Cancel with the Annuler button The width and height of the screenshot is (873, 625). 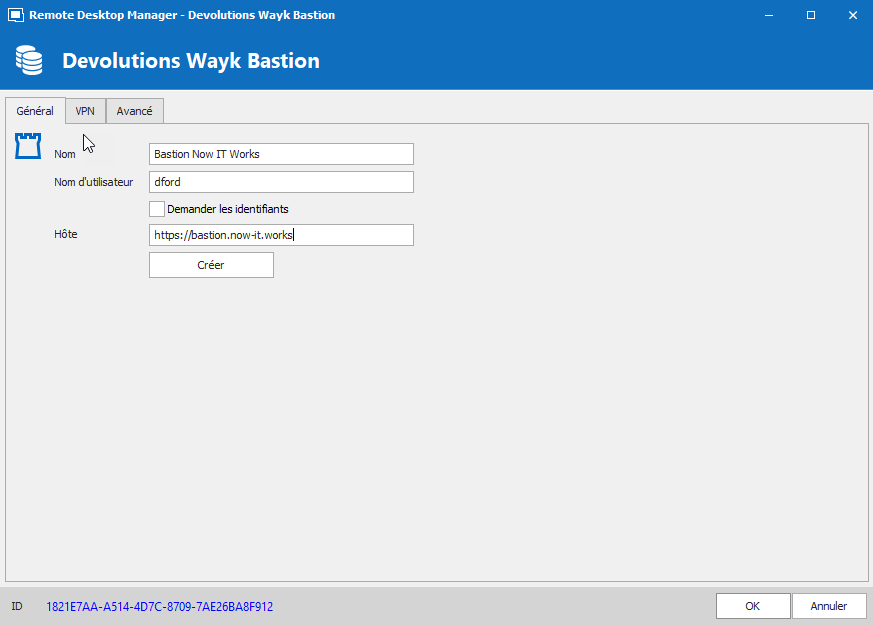click(828, 606)
